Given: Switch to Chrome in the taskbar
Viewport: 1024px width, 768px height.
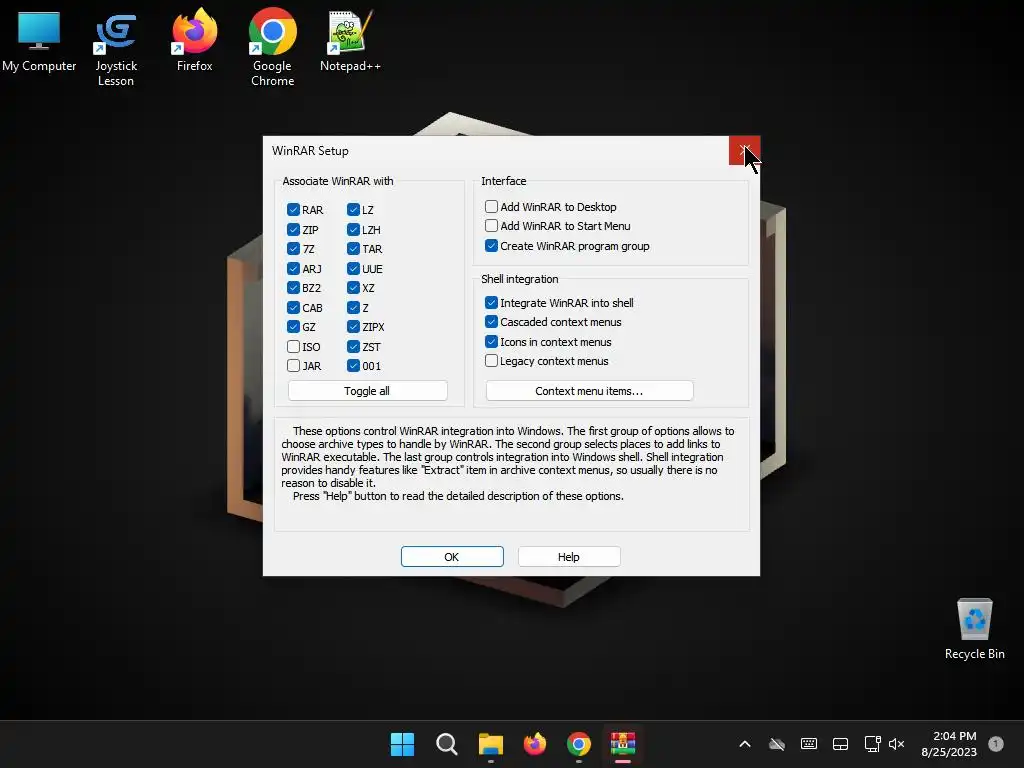Looking at the screenshot, I should click(579, 744).
